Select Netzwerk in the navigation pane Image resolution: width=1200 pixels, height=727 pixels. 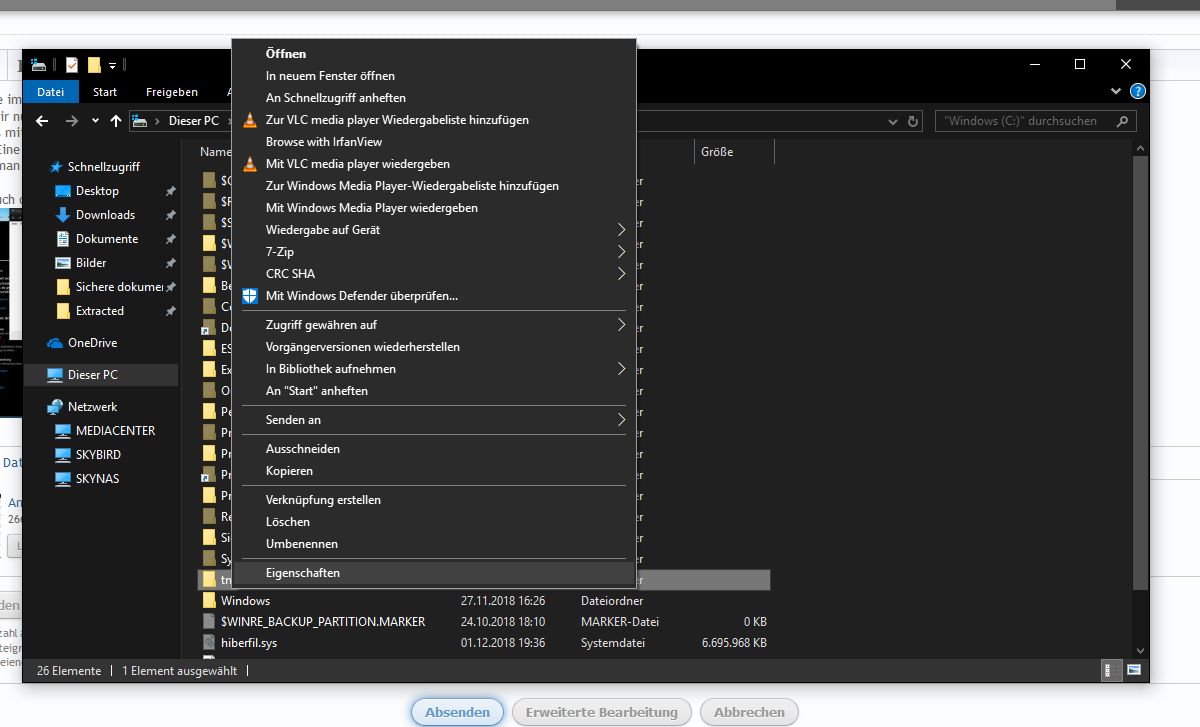[92, 407]
